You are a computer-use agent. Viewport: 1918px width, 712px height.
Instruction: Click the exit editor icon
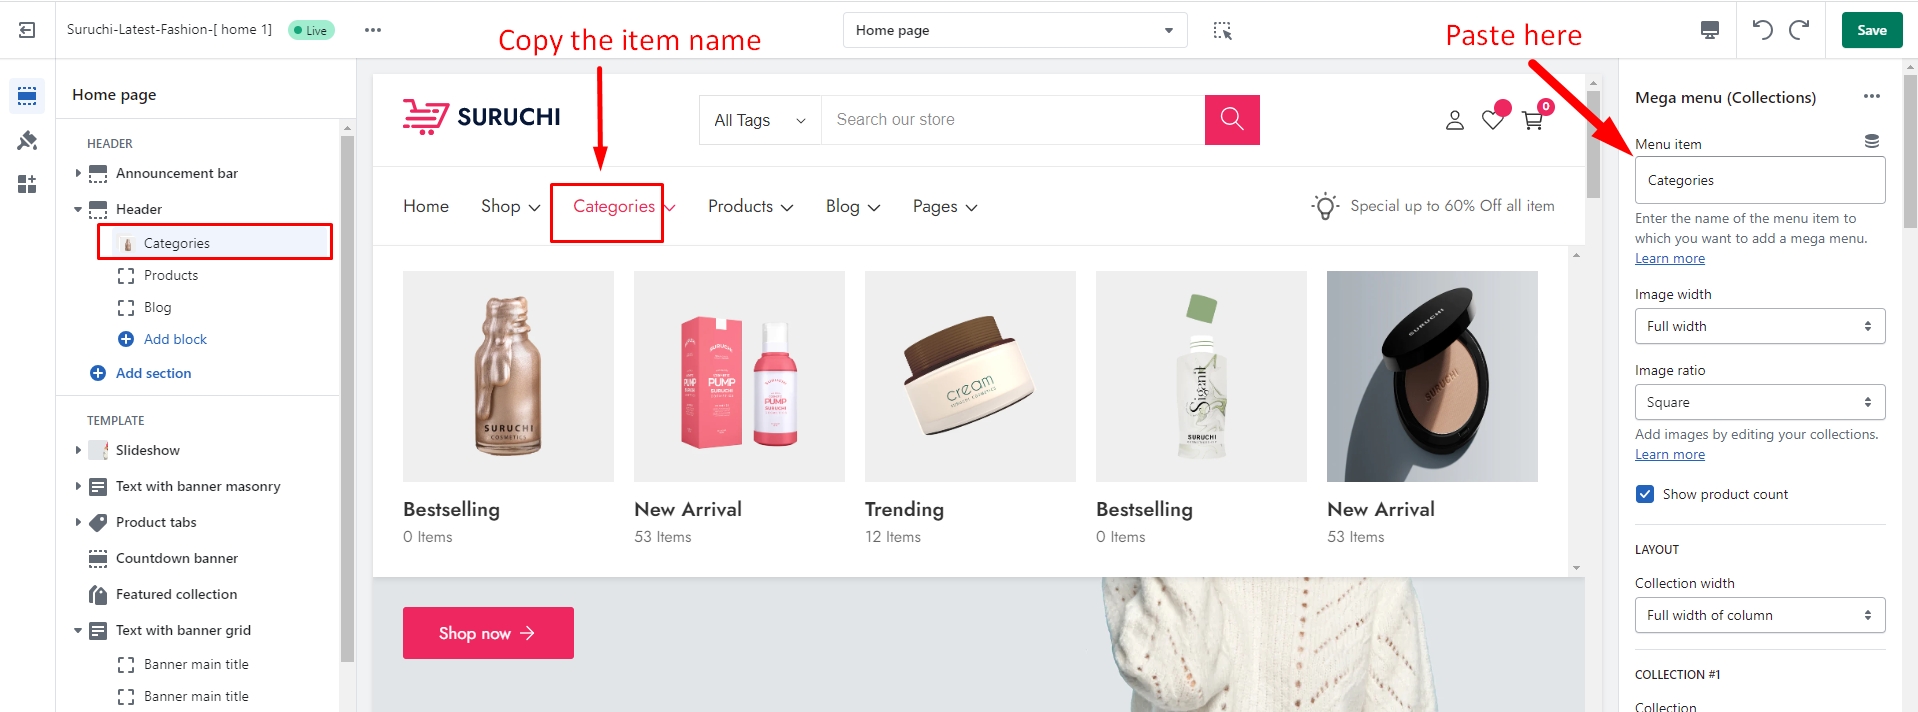click(x=27, y=30)
